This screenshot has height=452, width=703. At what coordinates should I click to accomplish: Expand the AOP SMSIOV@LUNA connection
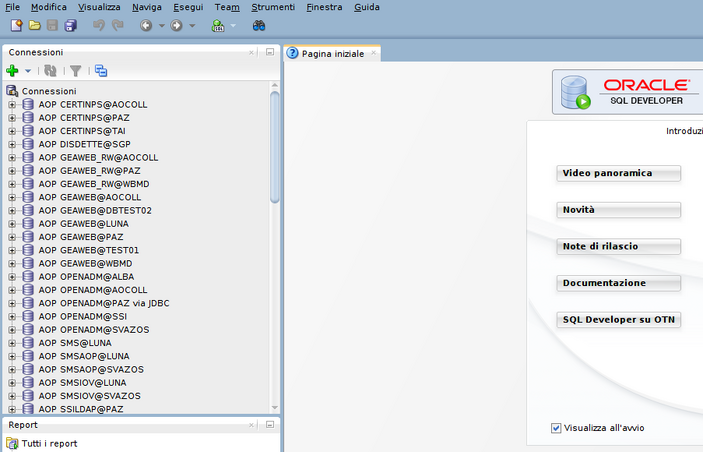point(12,383)
